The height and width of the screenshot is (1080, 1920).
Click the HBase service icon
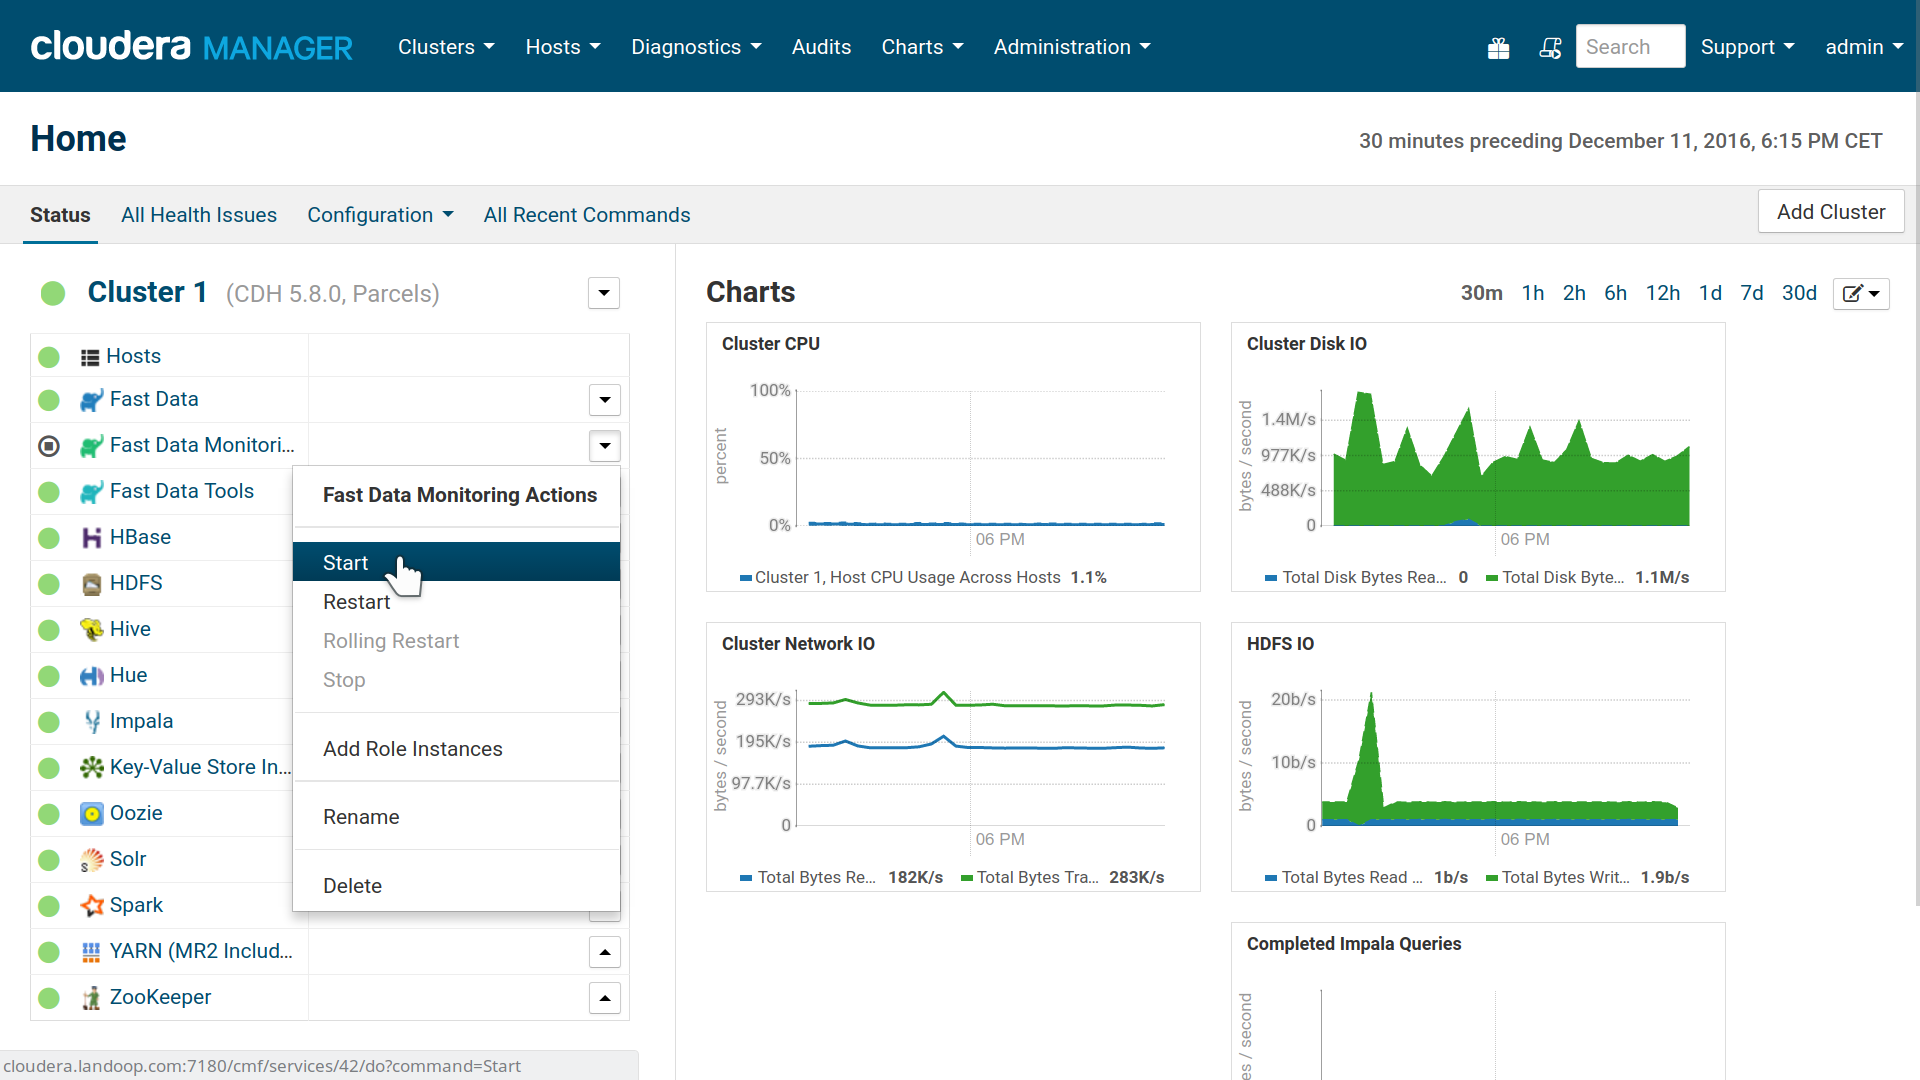pos(91,538)
